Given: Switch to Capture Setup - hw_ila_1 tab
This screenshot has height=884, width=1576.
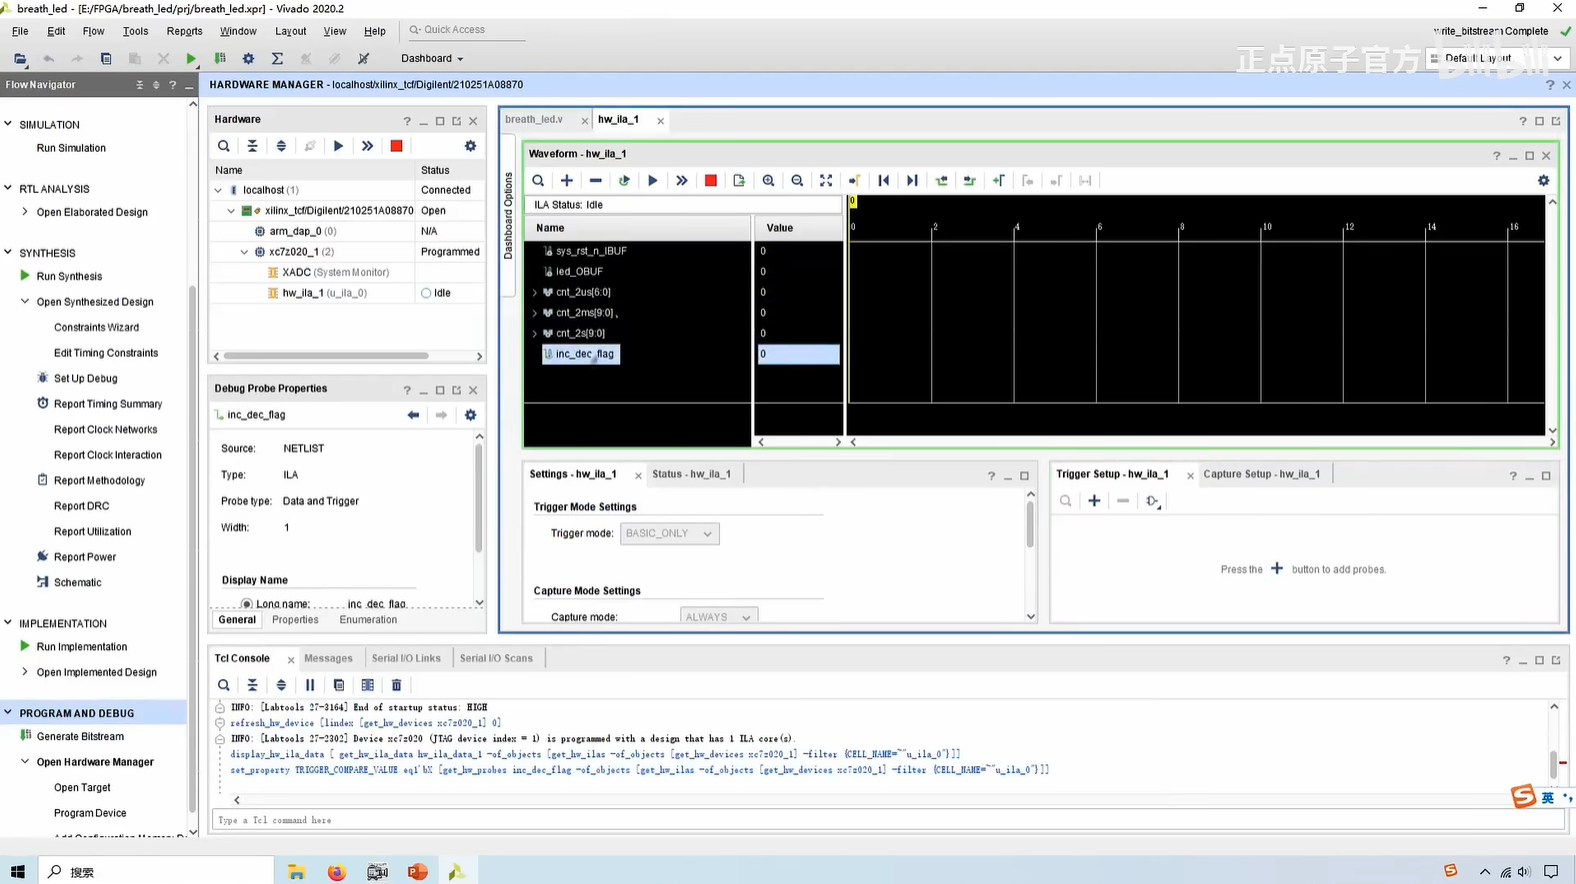Looking at the screenshot, I should pos(1261,474).
